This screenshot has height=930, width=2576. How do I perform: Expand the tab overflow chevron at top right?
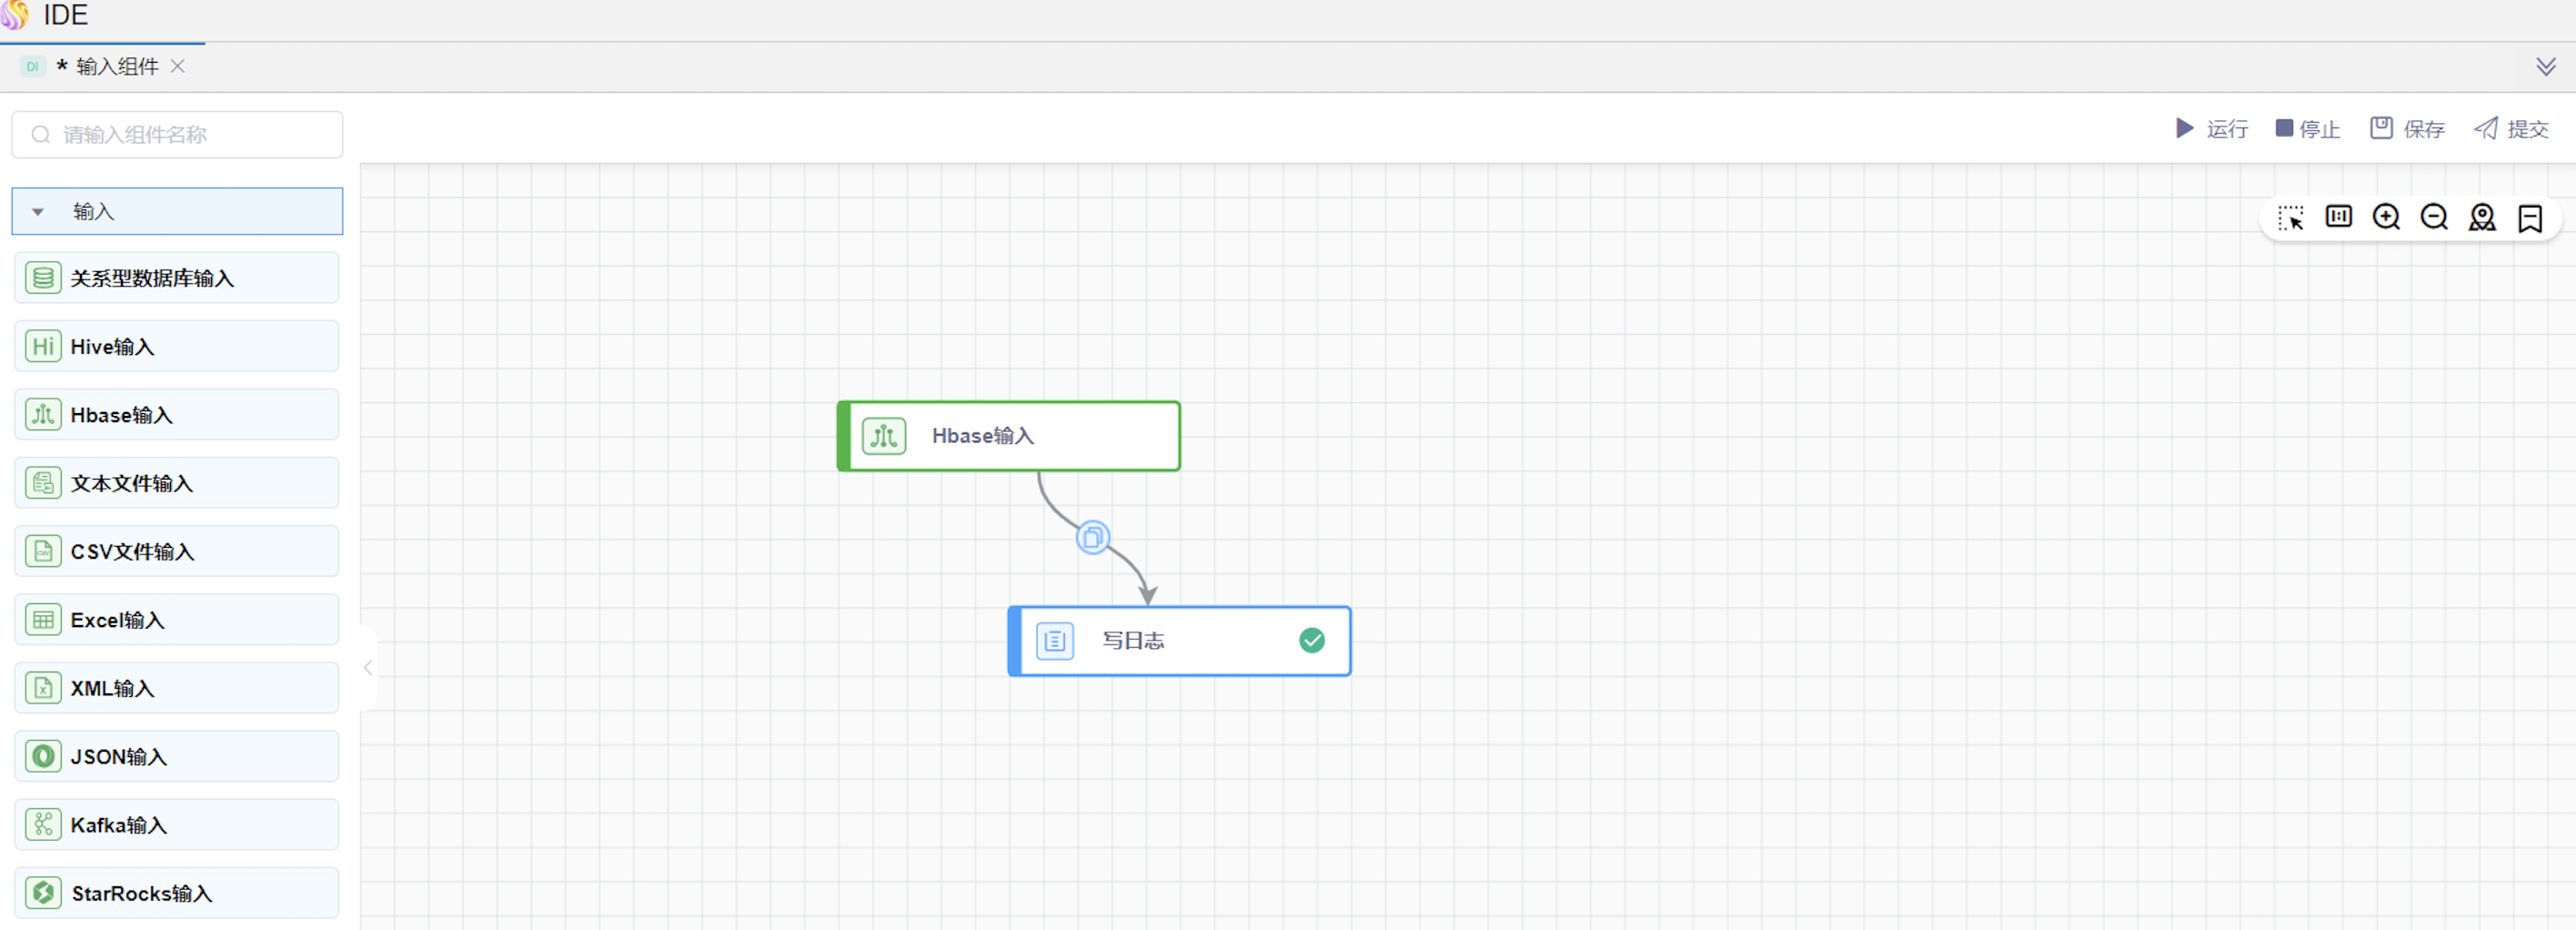(x=2545, y=67)
